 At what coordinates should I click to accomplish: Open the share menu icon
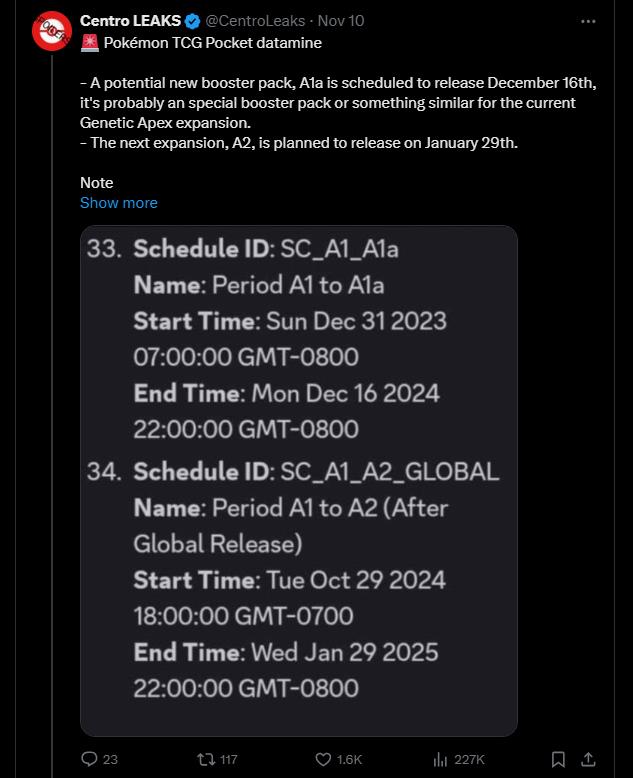(x=589, y=759)
